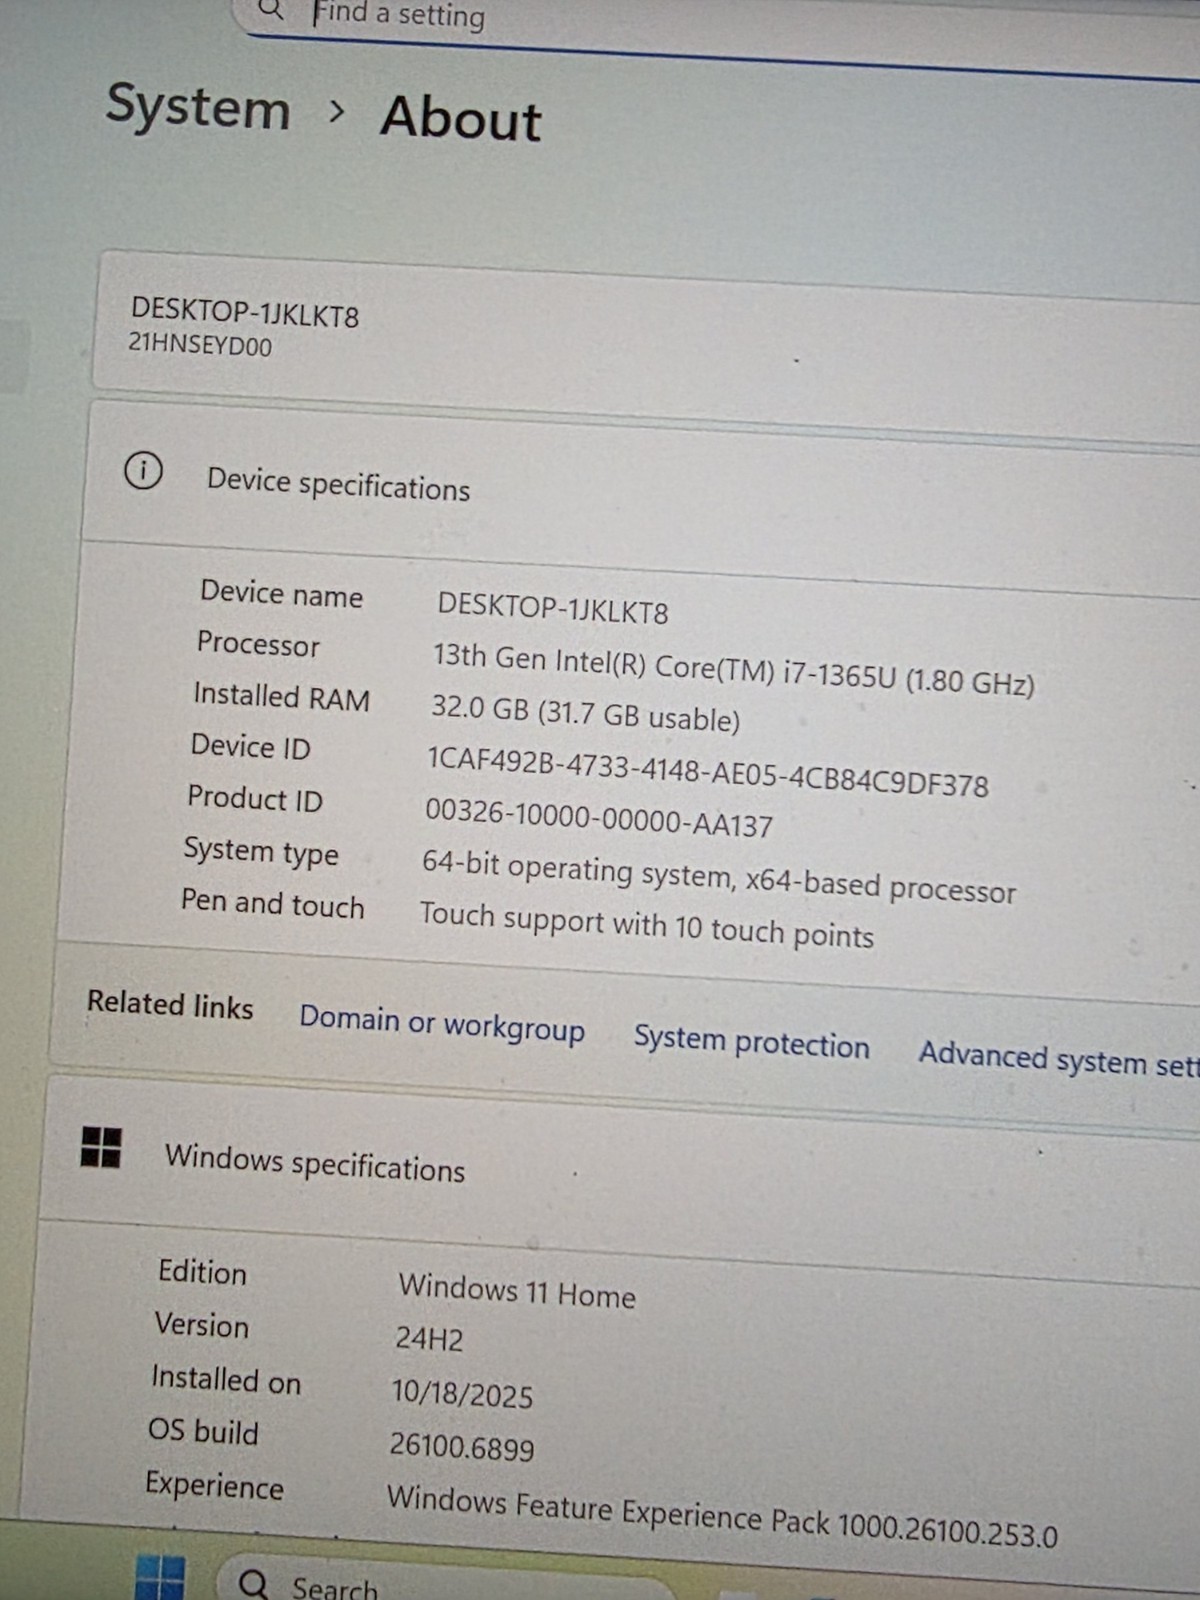Viewport: 1200px width, 1600px height.
Task: Click the Edition label
Action: point(202,1272)
